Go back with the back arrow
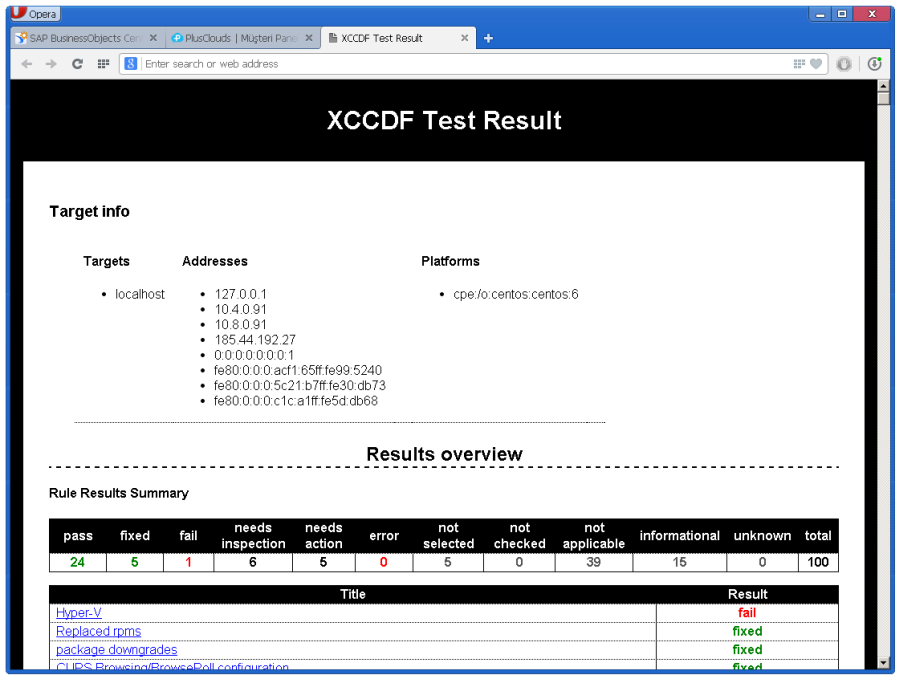900x679 pixels. tap(26, 64)
